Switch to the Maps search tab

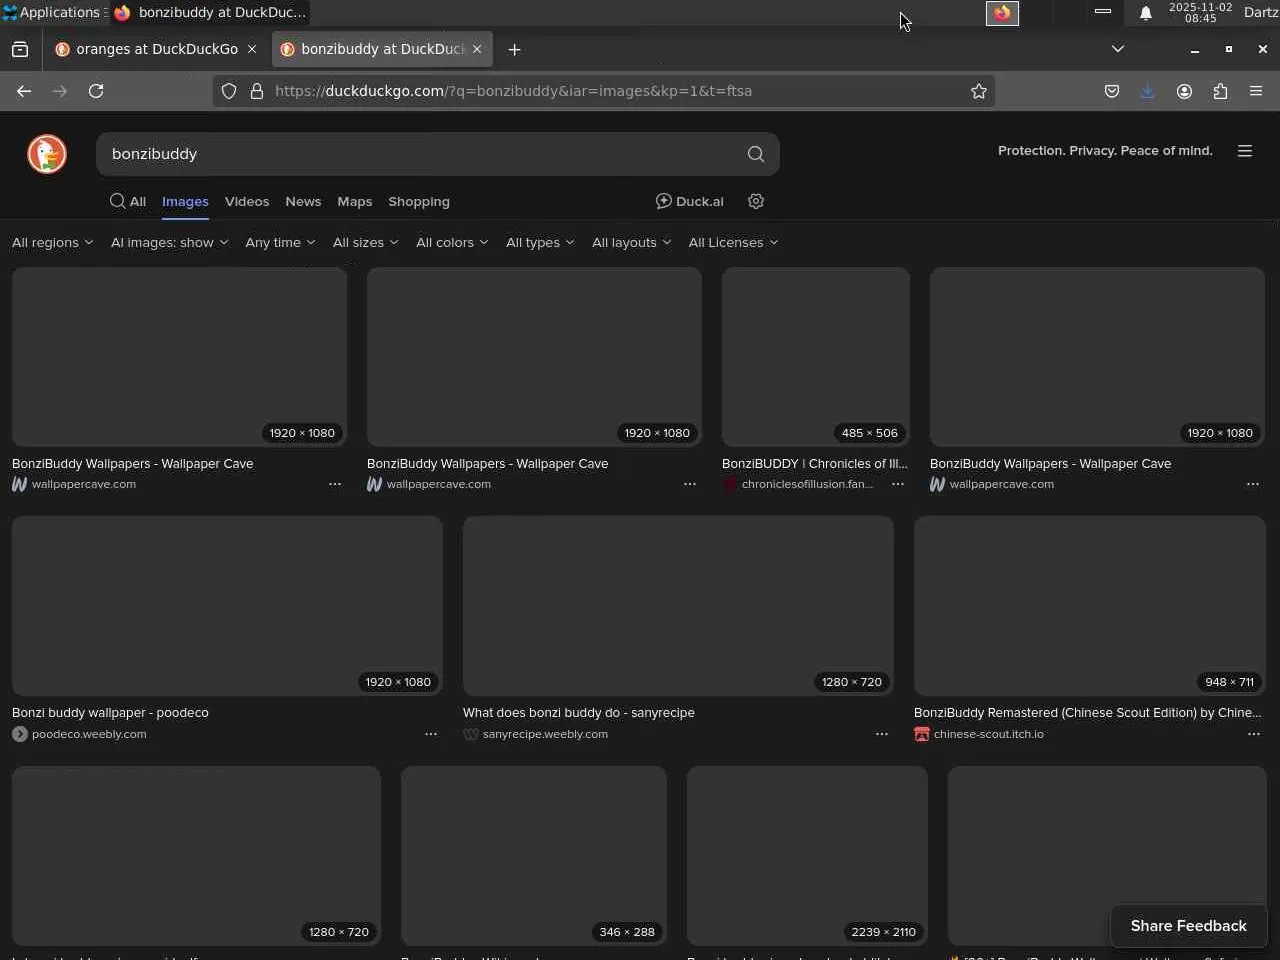click(x=355, y=201)
